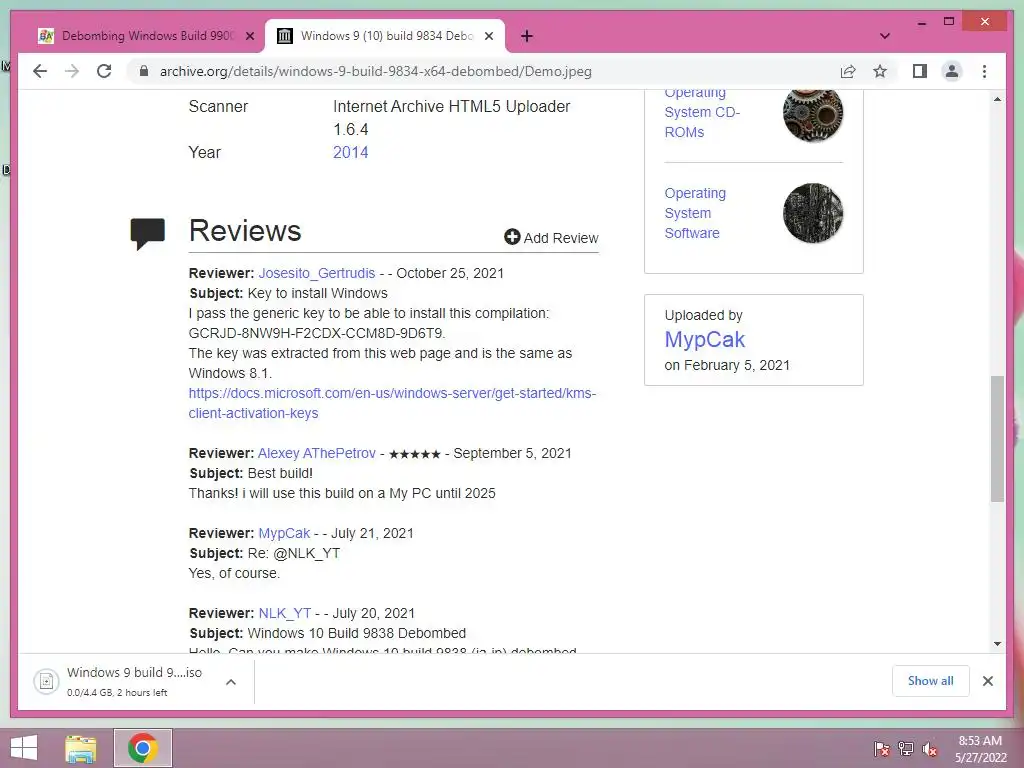This screenshot has height=768, width=1024.
Task: Click the Reviews speech bubble icon
Action: (148, 234)
